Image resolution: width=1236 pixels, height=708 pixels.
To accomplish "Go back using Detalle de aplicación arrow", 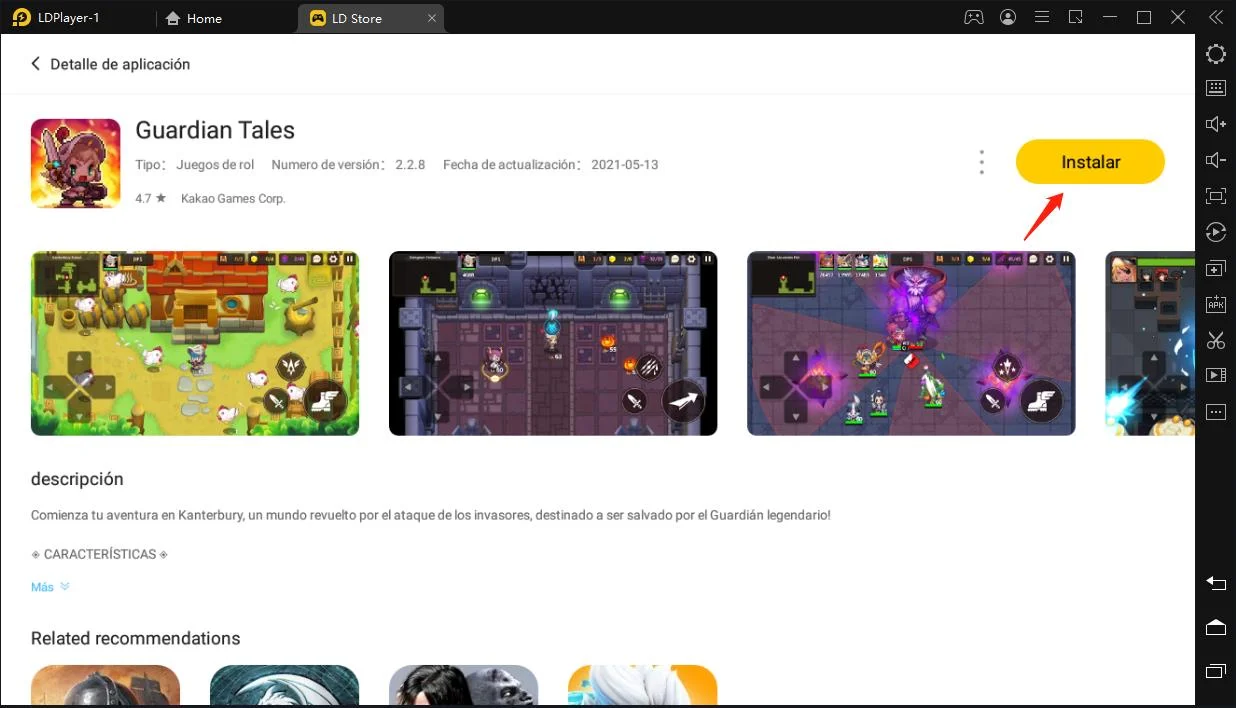I will 36,64.
